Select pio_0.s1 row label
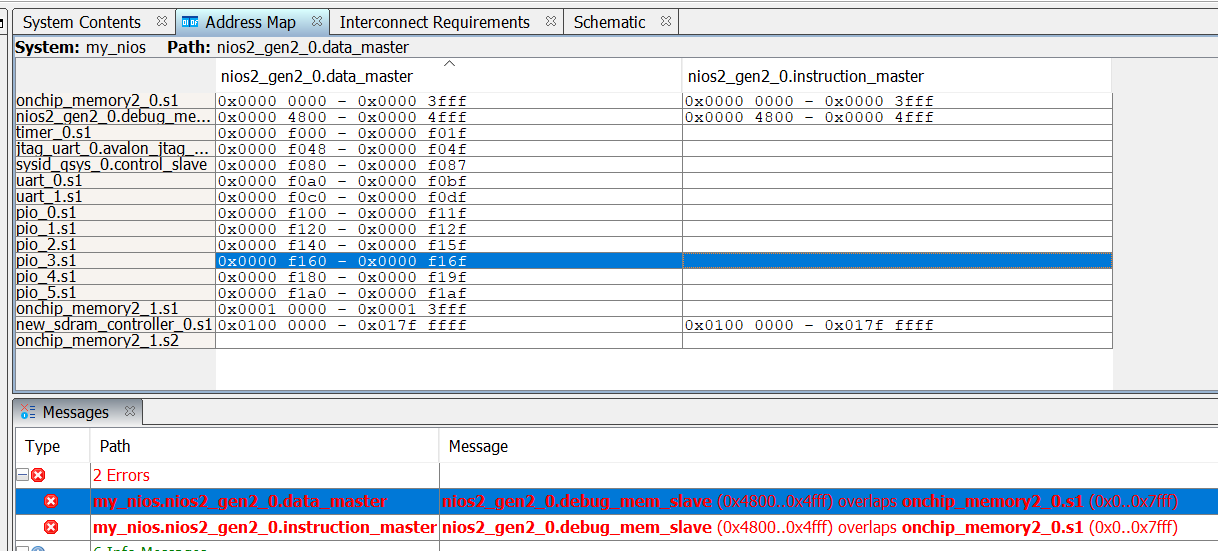 click(115, 213)
